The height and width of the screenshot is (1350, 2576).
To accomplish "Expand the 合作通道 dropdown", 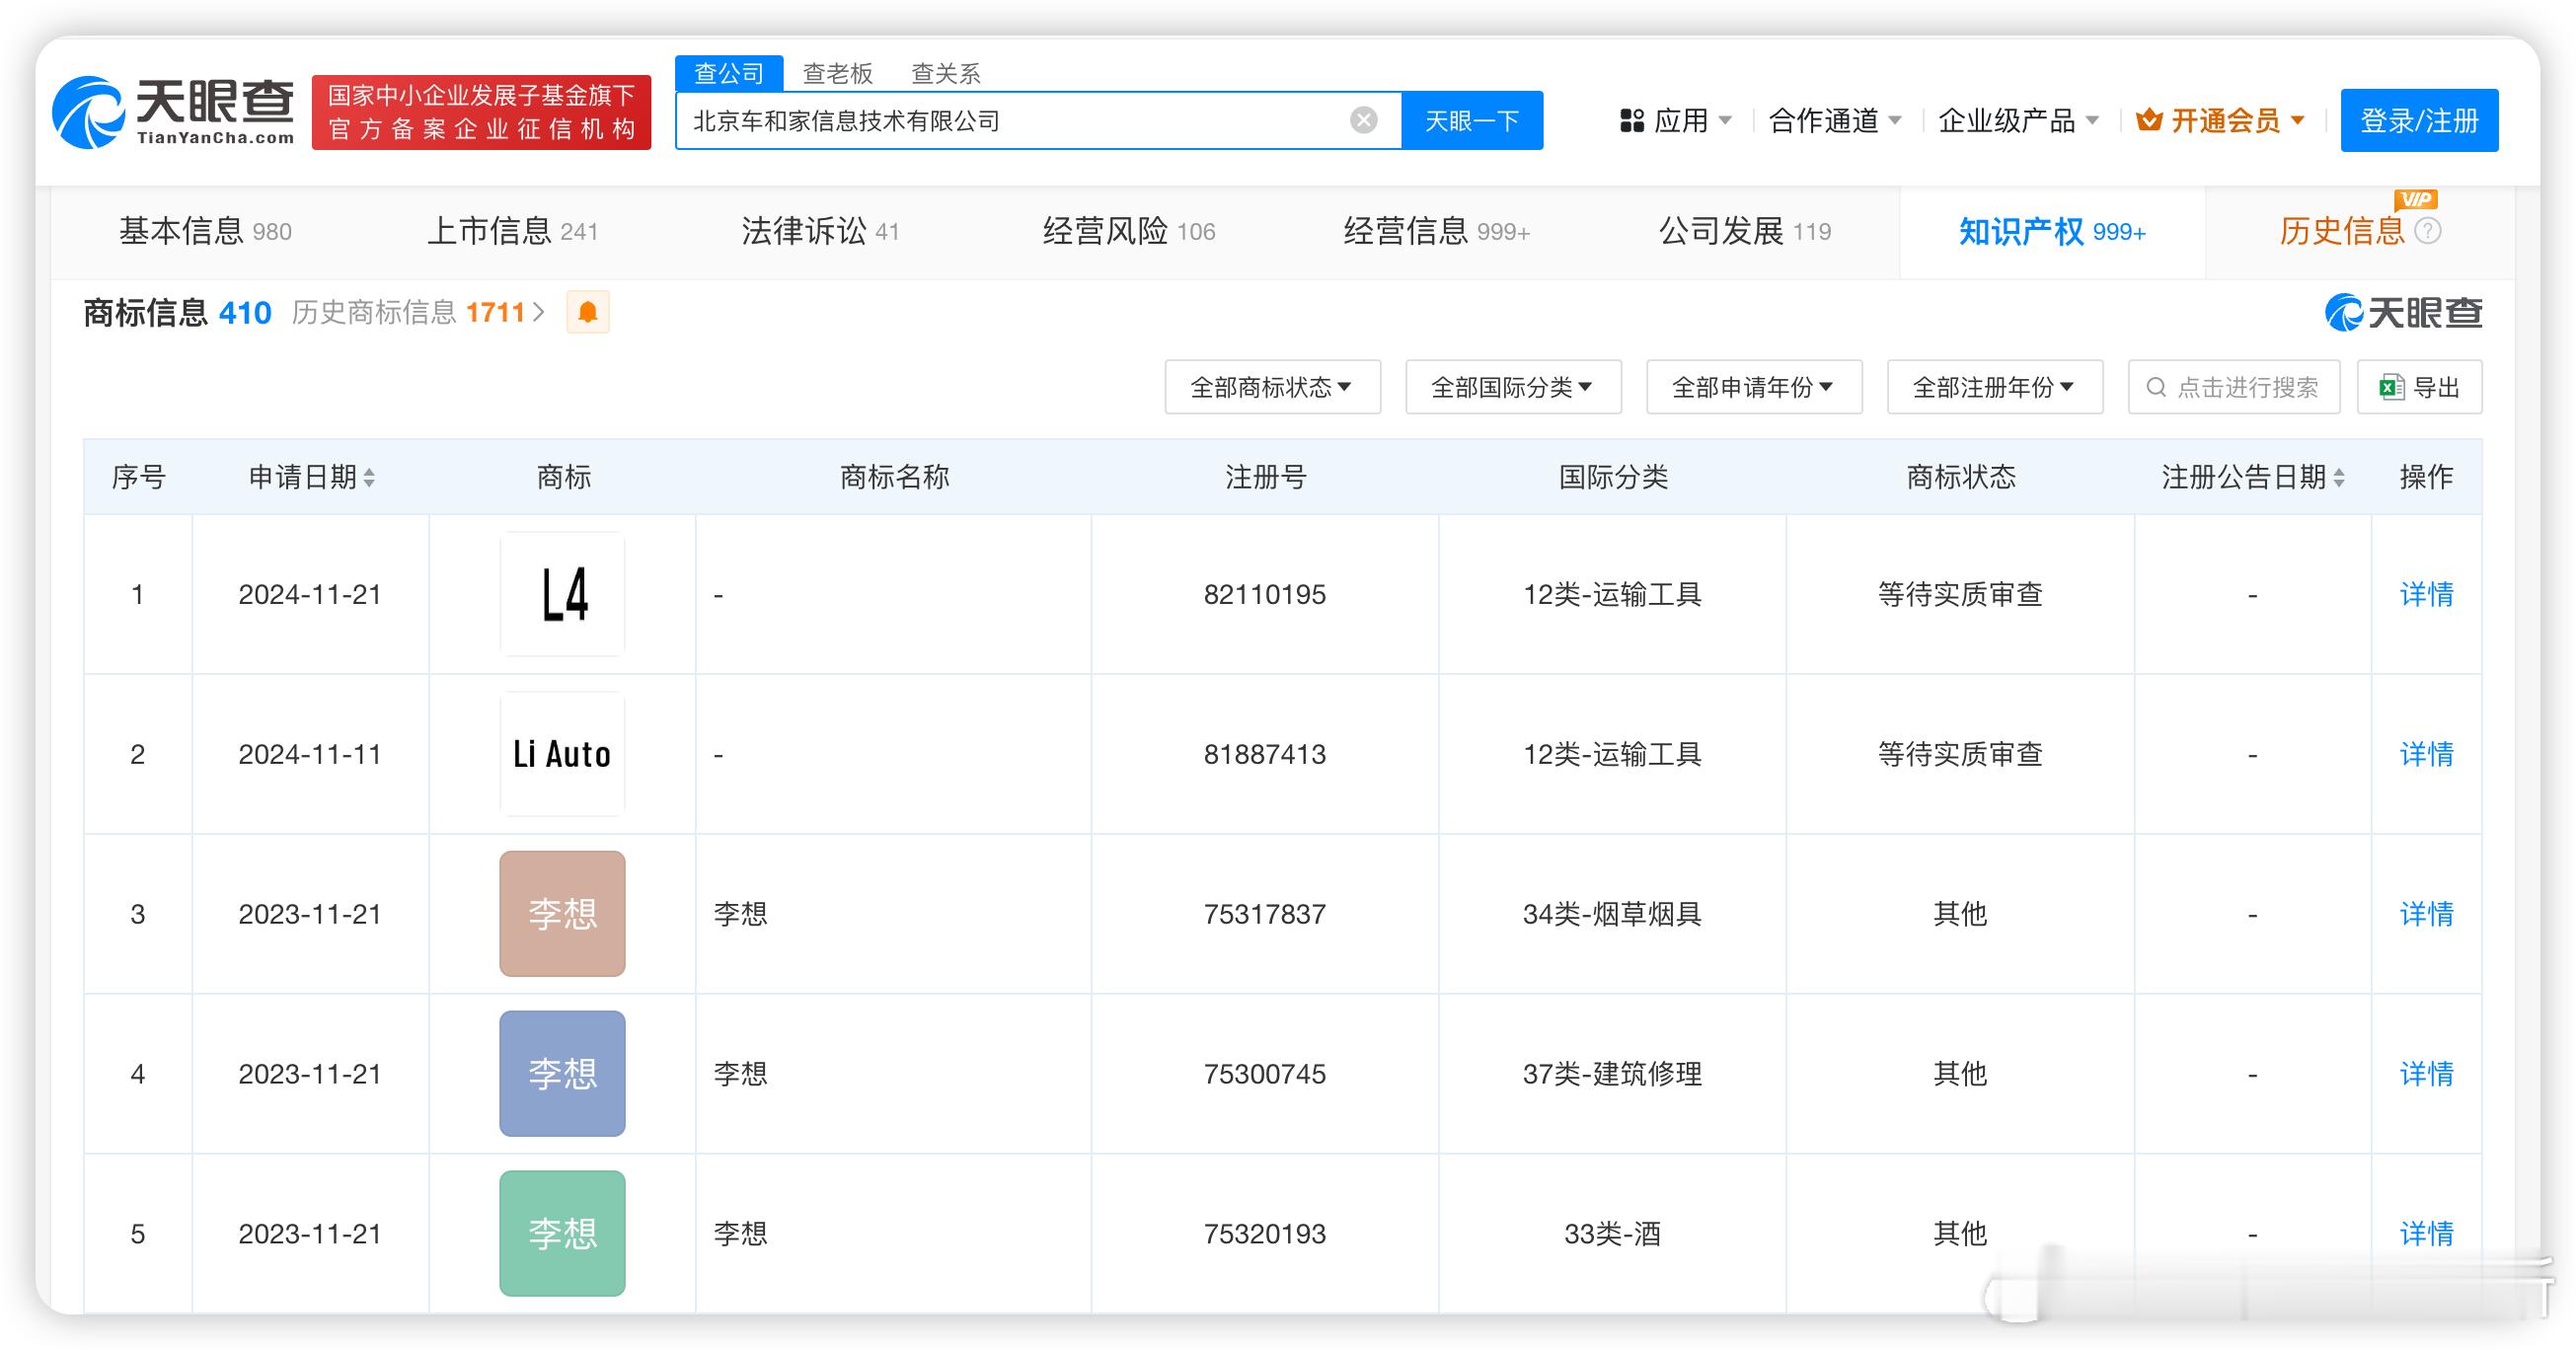I will click(x=1835, y=121).
